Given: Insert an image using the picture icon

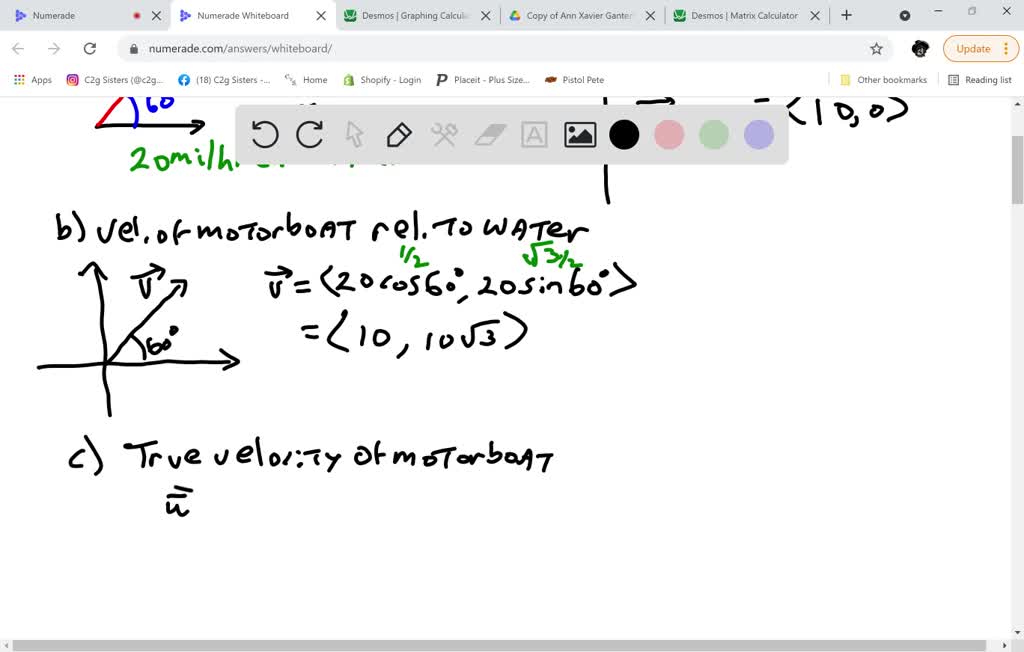Looking at the screenshot, I should [x=580, y=135].
